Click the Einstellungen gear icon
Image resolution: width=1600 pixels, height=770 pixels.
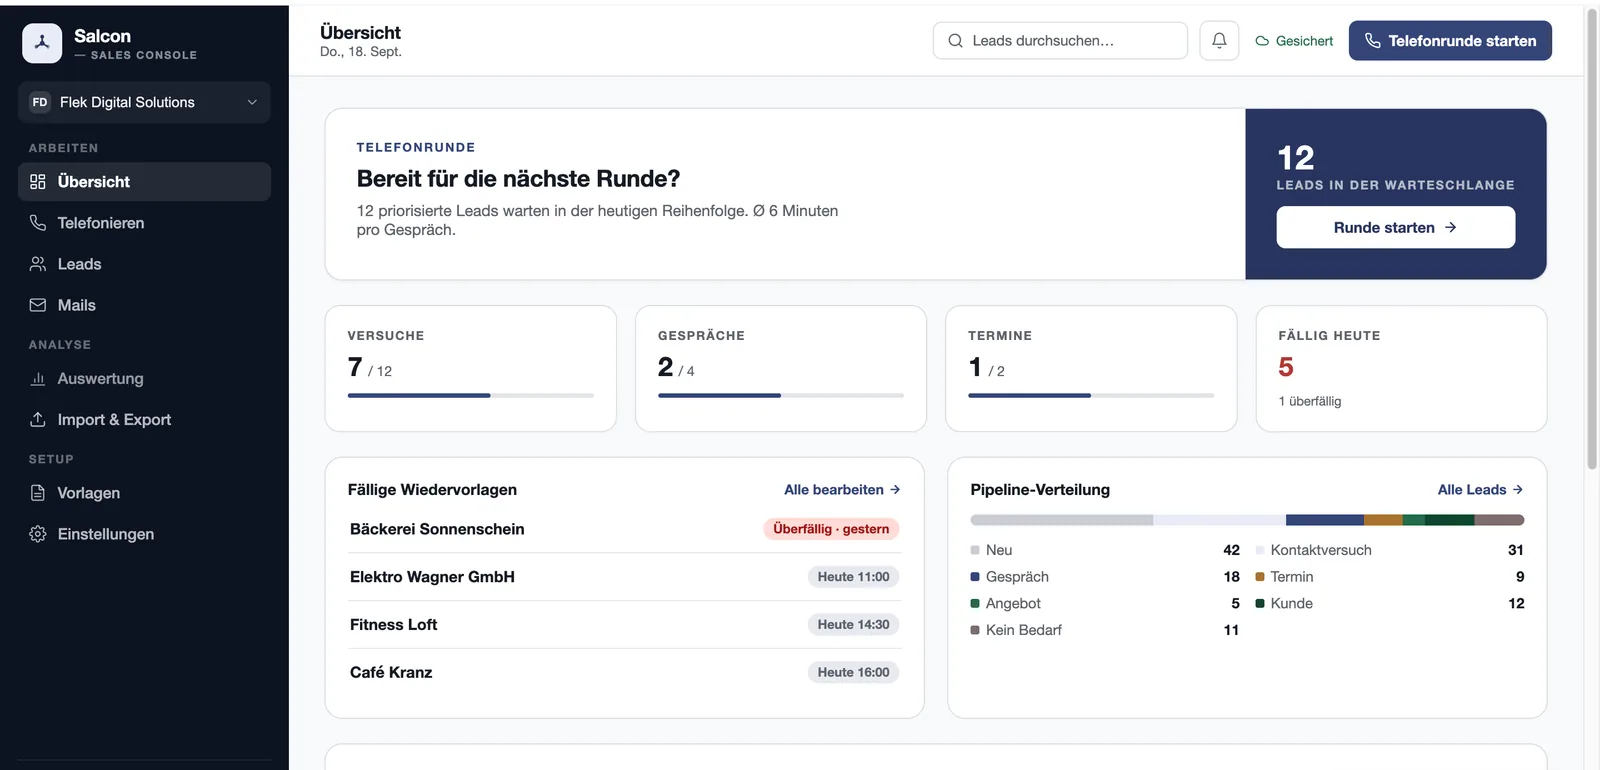tap(38, 534)
